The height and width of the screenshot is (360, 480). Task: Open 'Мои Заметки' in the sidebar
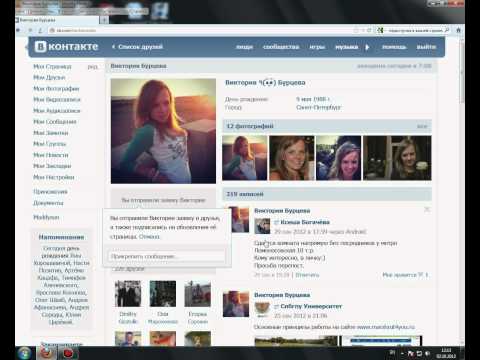tap(51, 133)
